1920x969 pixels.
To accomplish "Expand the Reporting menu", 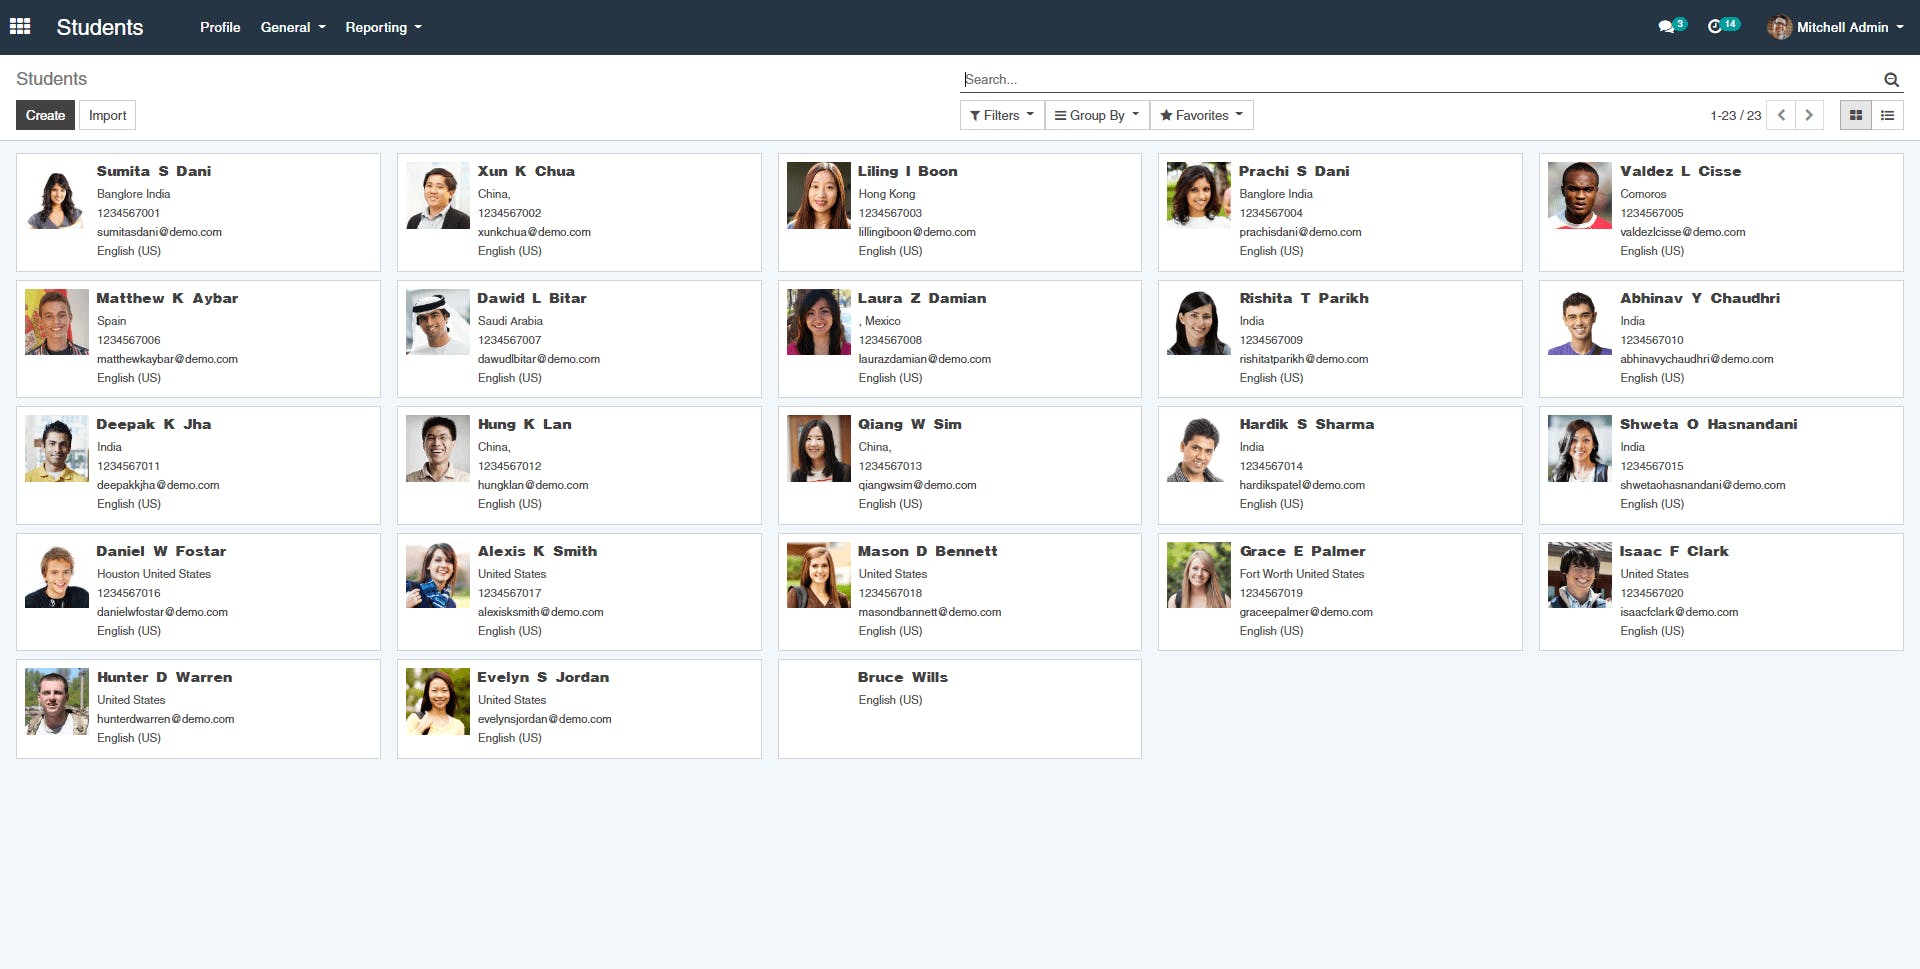I will (383, 27).
